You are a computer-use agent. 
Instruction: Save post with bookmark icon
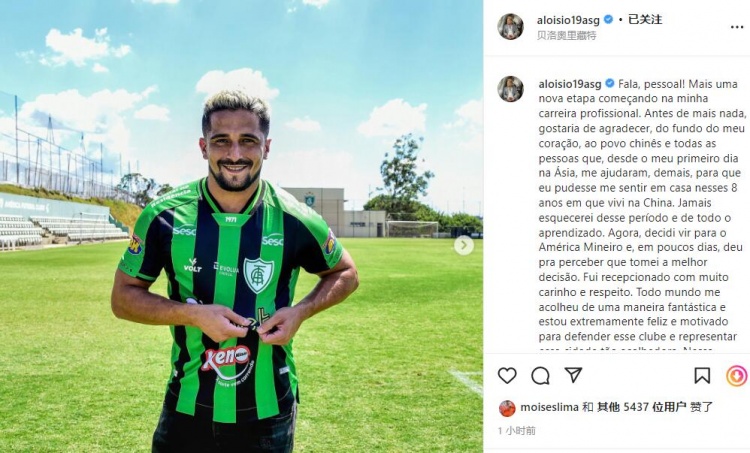(702, 376)
